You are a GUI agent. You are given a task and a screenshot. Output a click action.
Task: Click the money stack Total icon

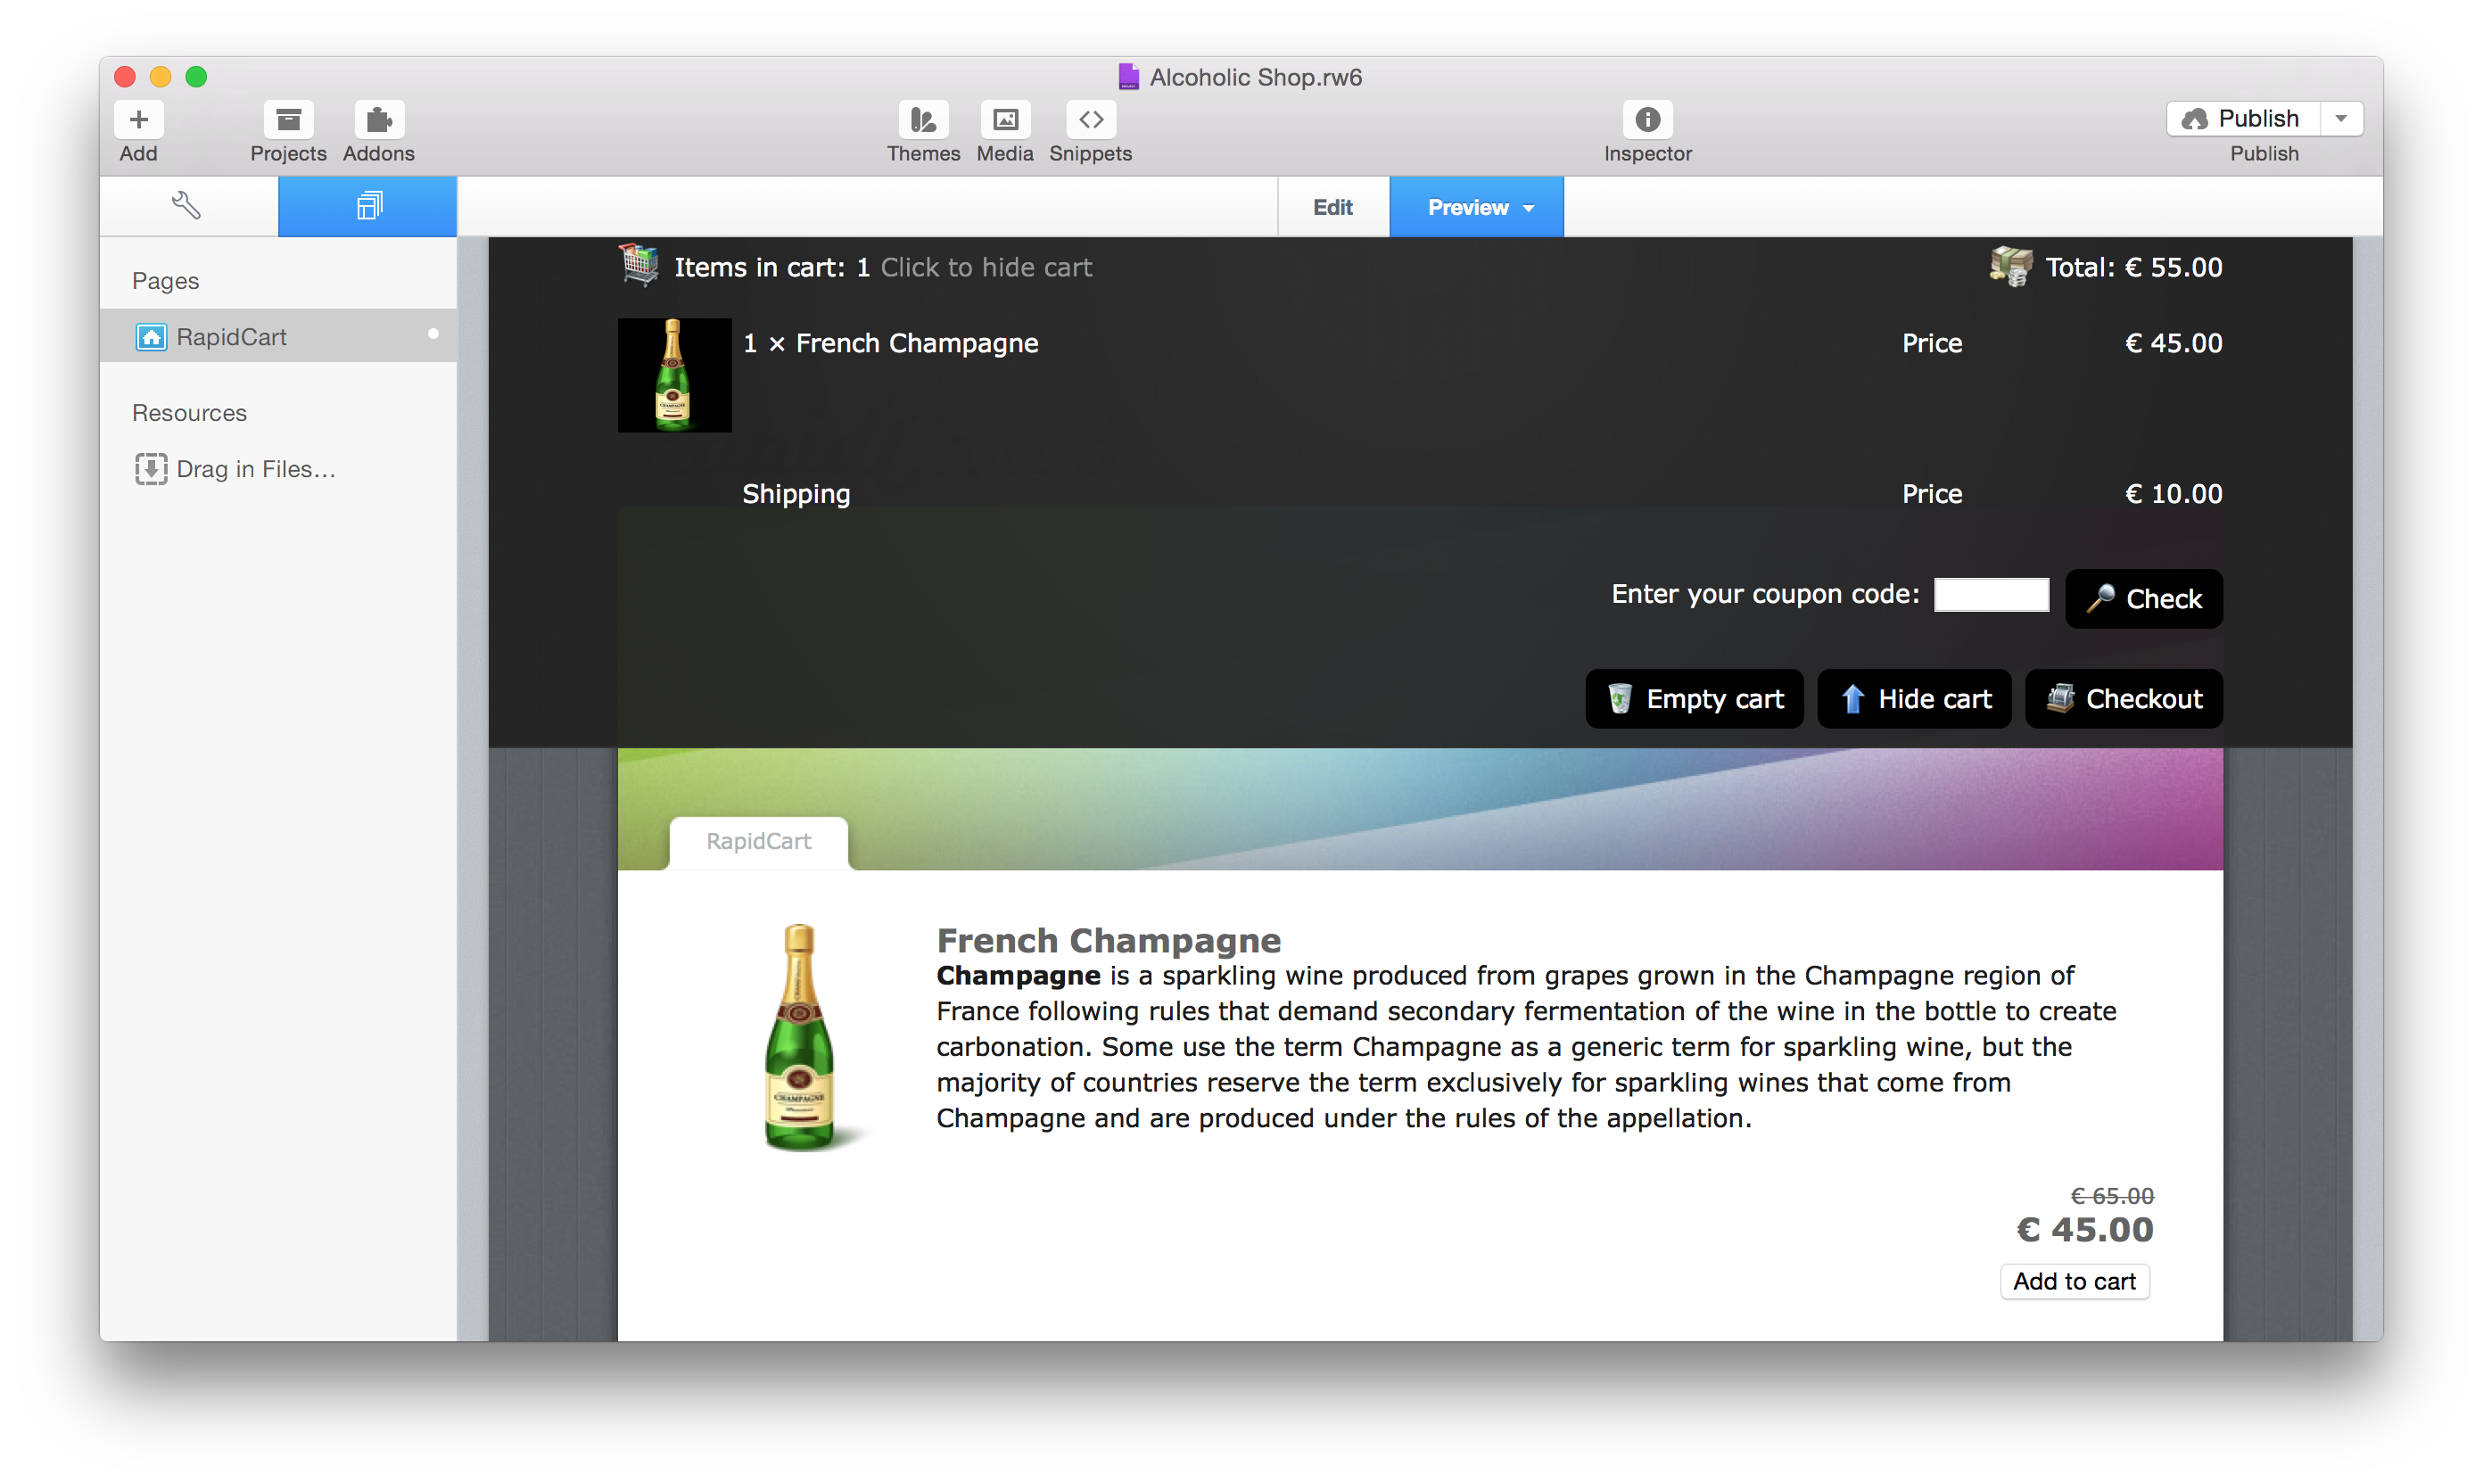(x=2010, y=266)
